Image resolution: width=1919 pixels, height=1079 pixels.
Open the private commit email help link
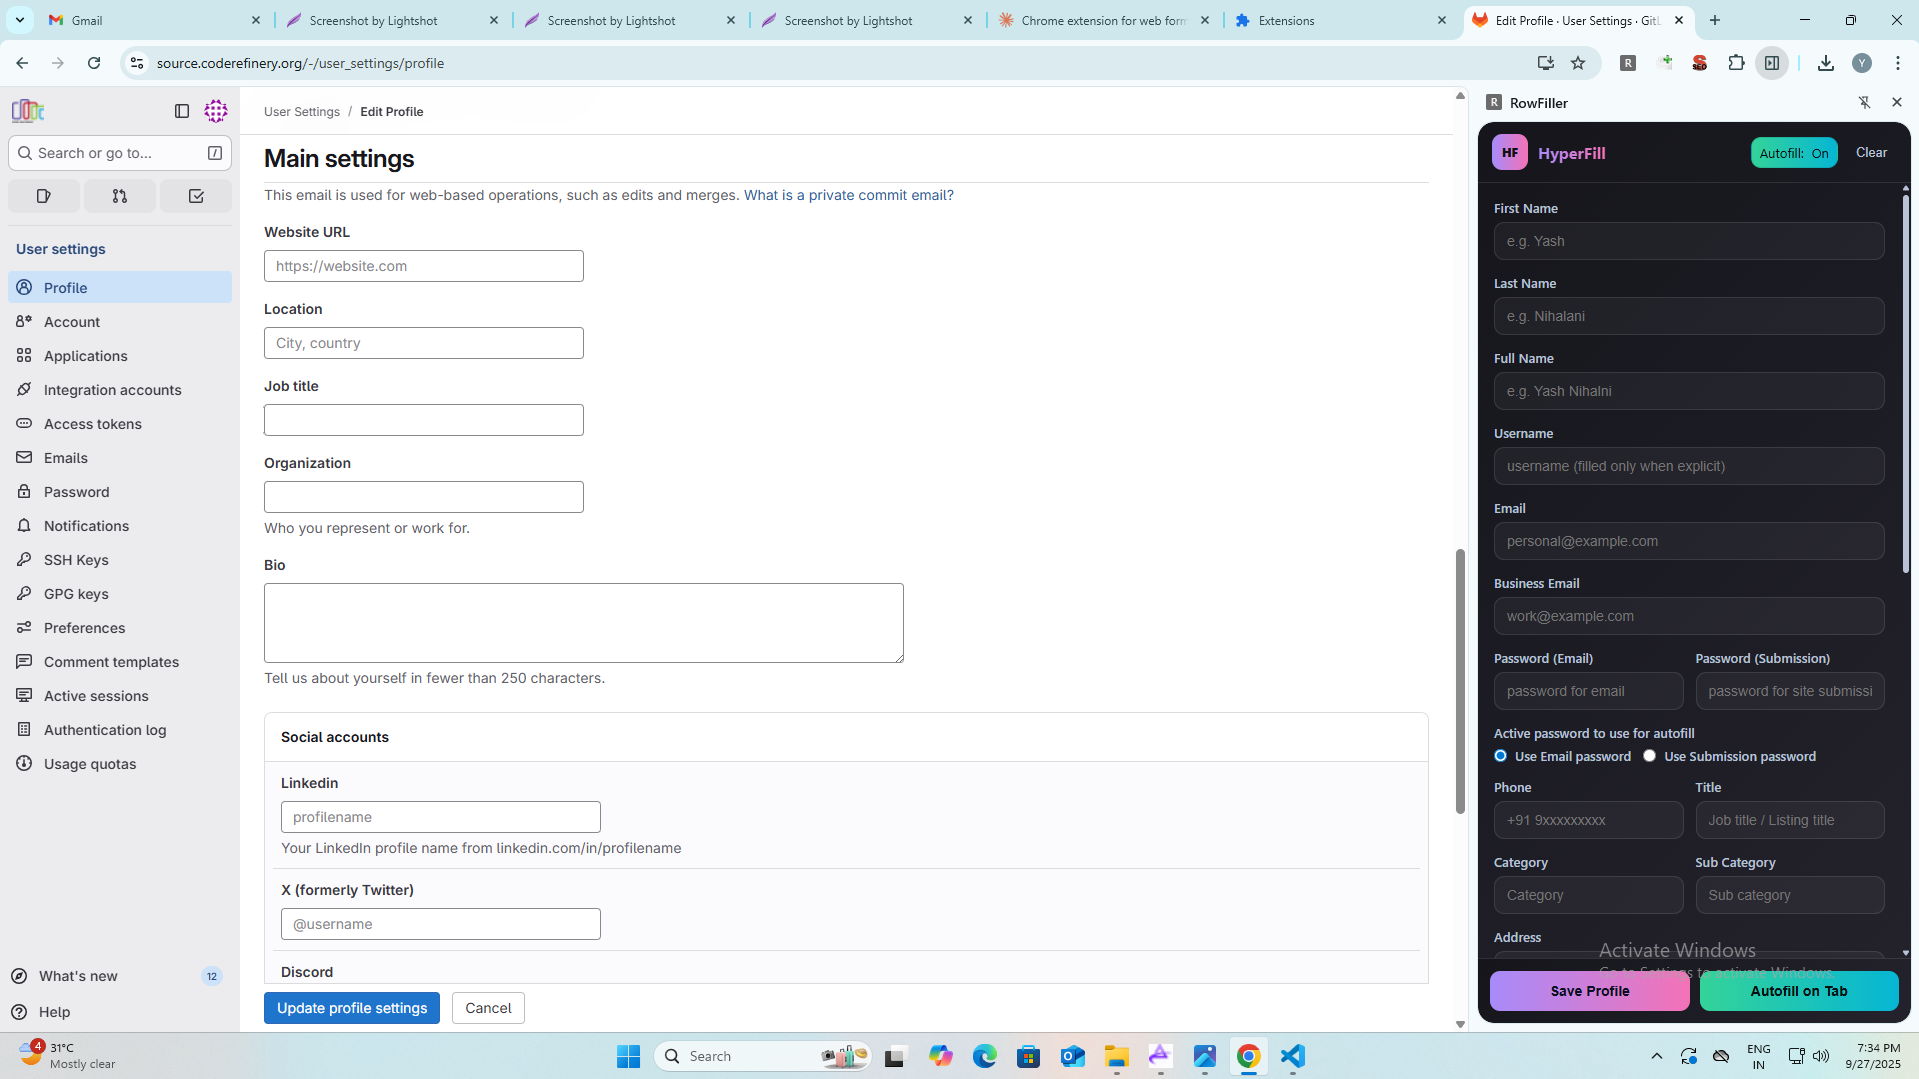(848, 195)
